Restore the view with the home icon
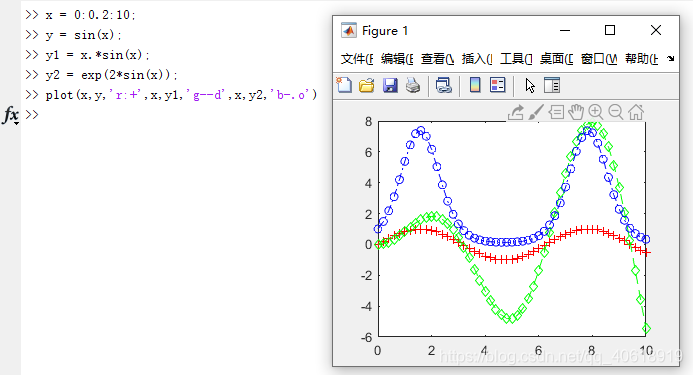Viewport: 693px width, 375px height. click(x=636, y=112)
